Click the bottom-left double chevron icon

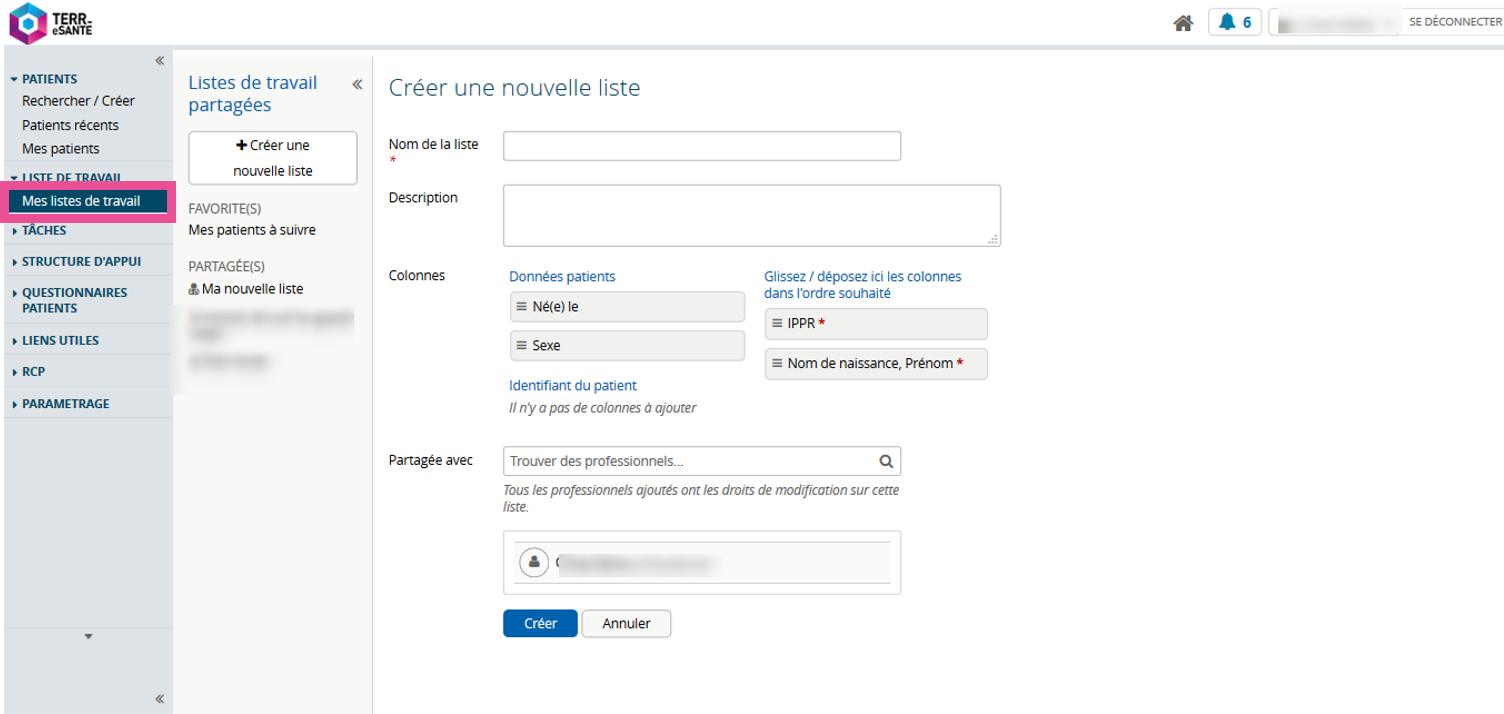pyautogui.click(x=159, y=699)
